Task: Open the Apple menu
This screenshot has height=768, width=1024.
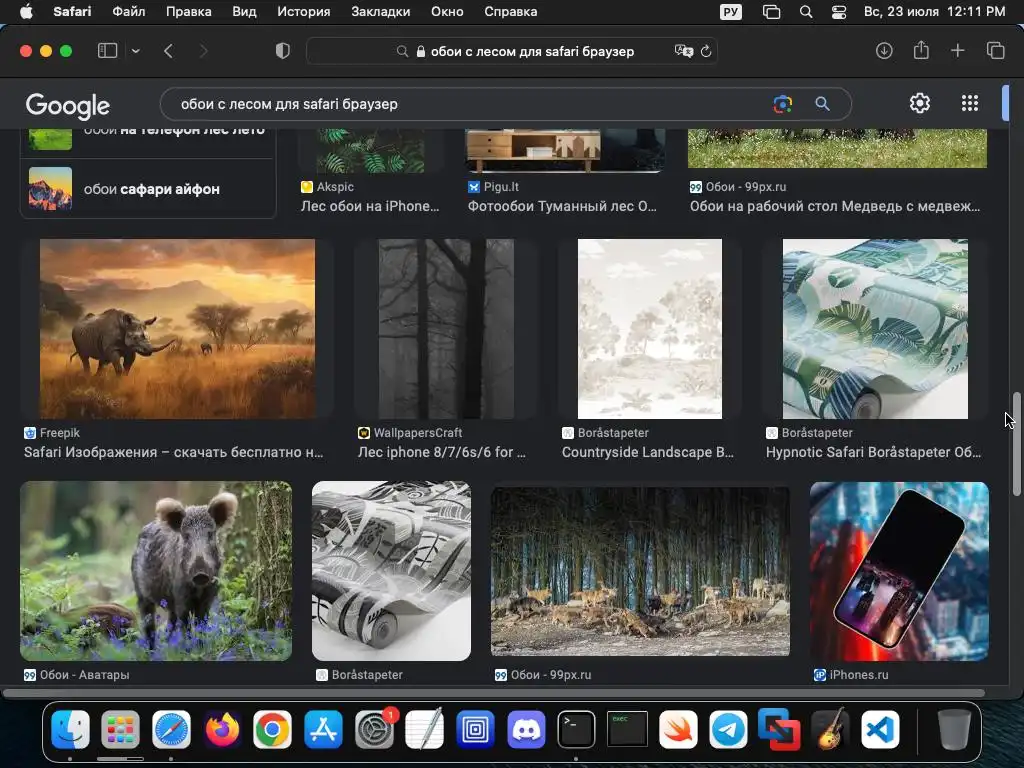Action: [26, 12]
